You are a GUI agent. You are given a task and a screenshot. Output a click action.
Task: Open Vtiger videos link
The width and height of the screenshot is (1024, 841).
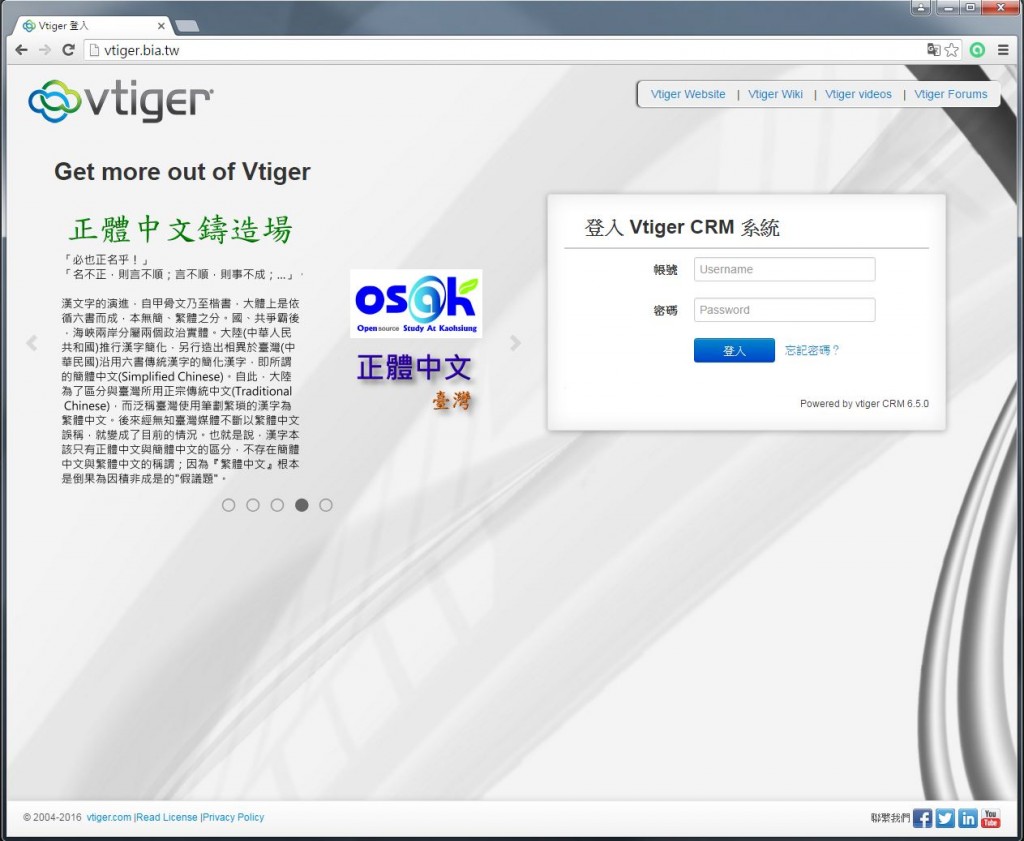point(858,94)
